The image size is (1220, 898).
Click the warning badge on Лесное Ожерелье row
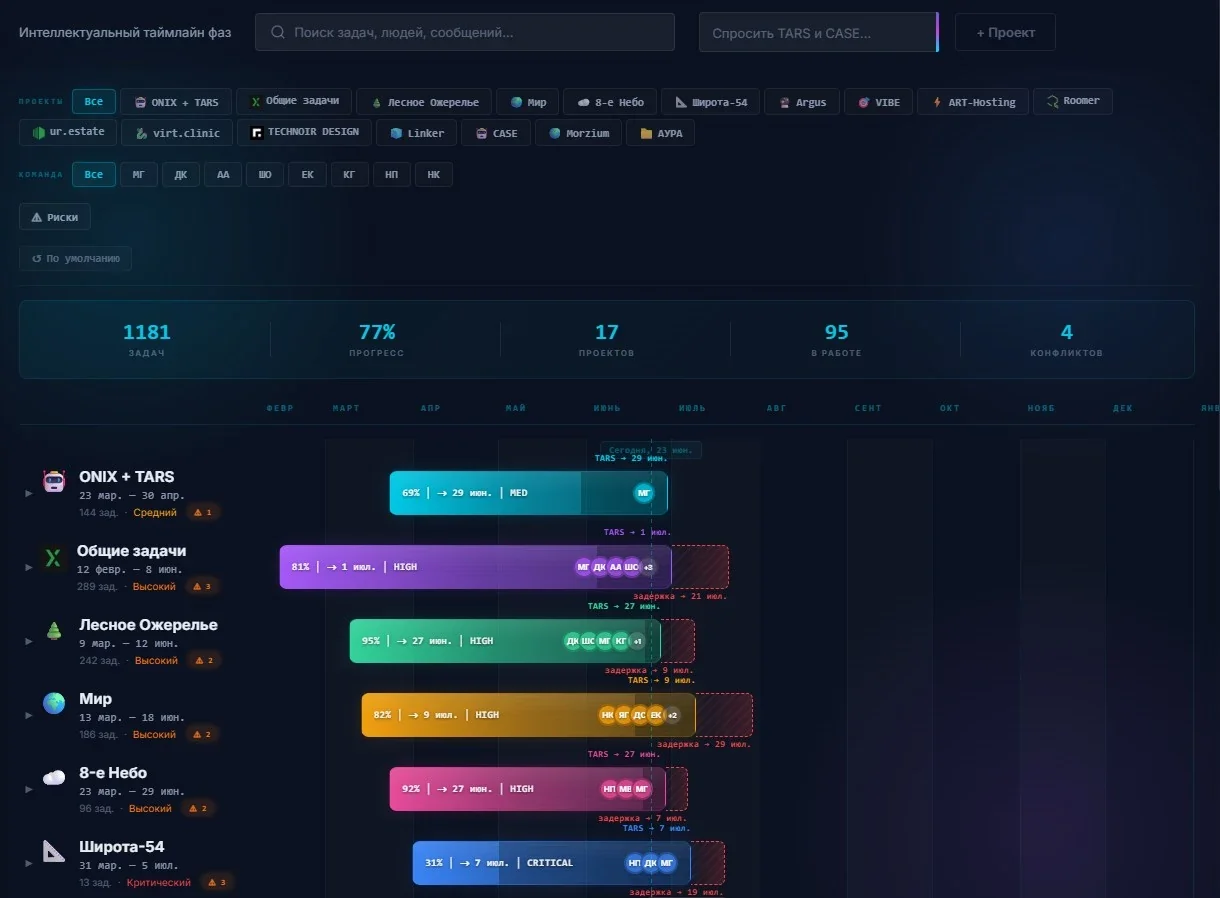[204, 660]
